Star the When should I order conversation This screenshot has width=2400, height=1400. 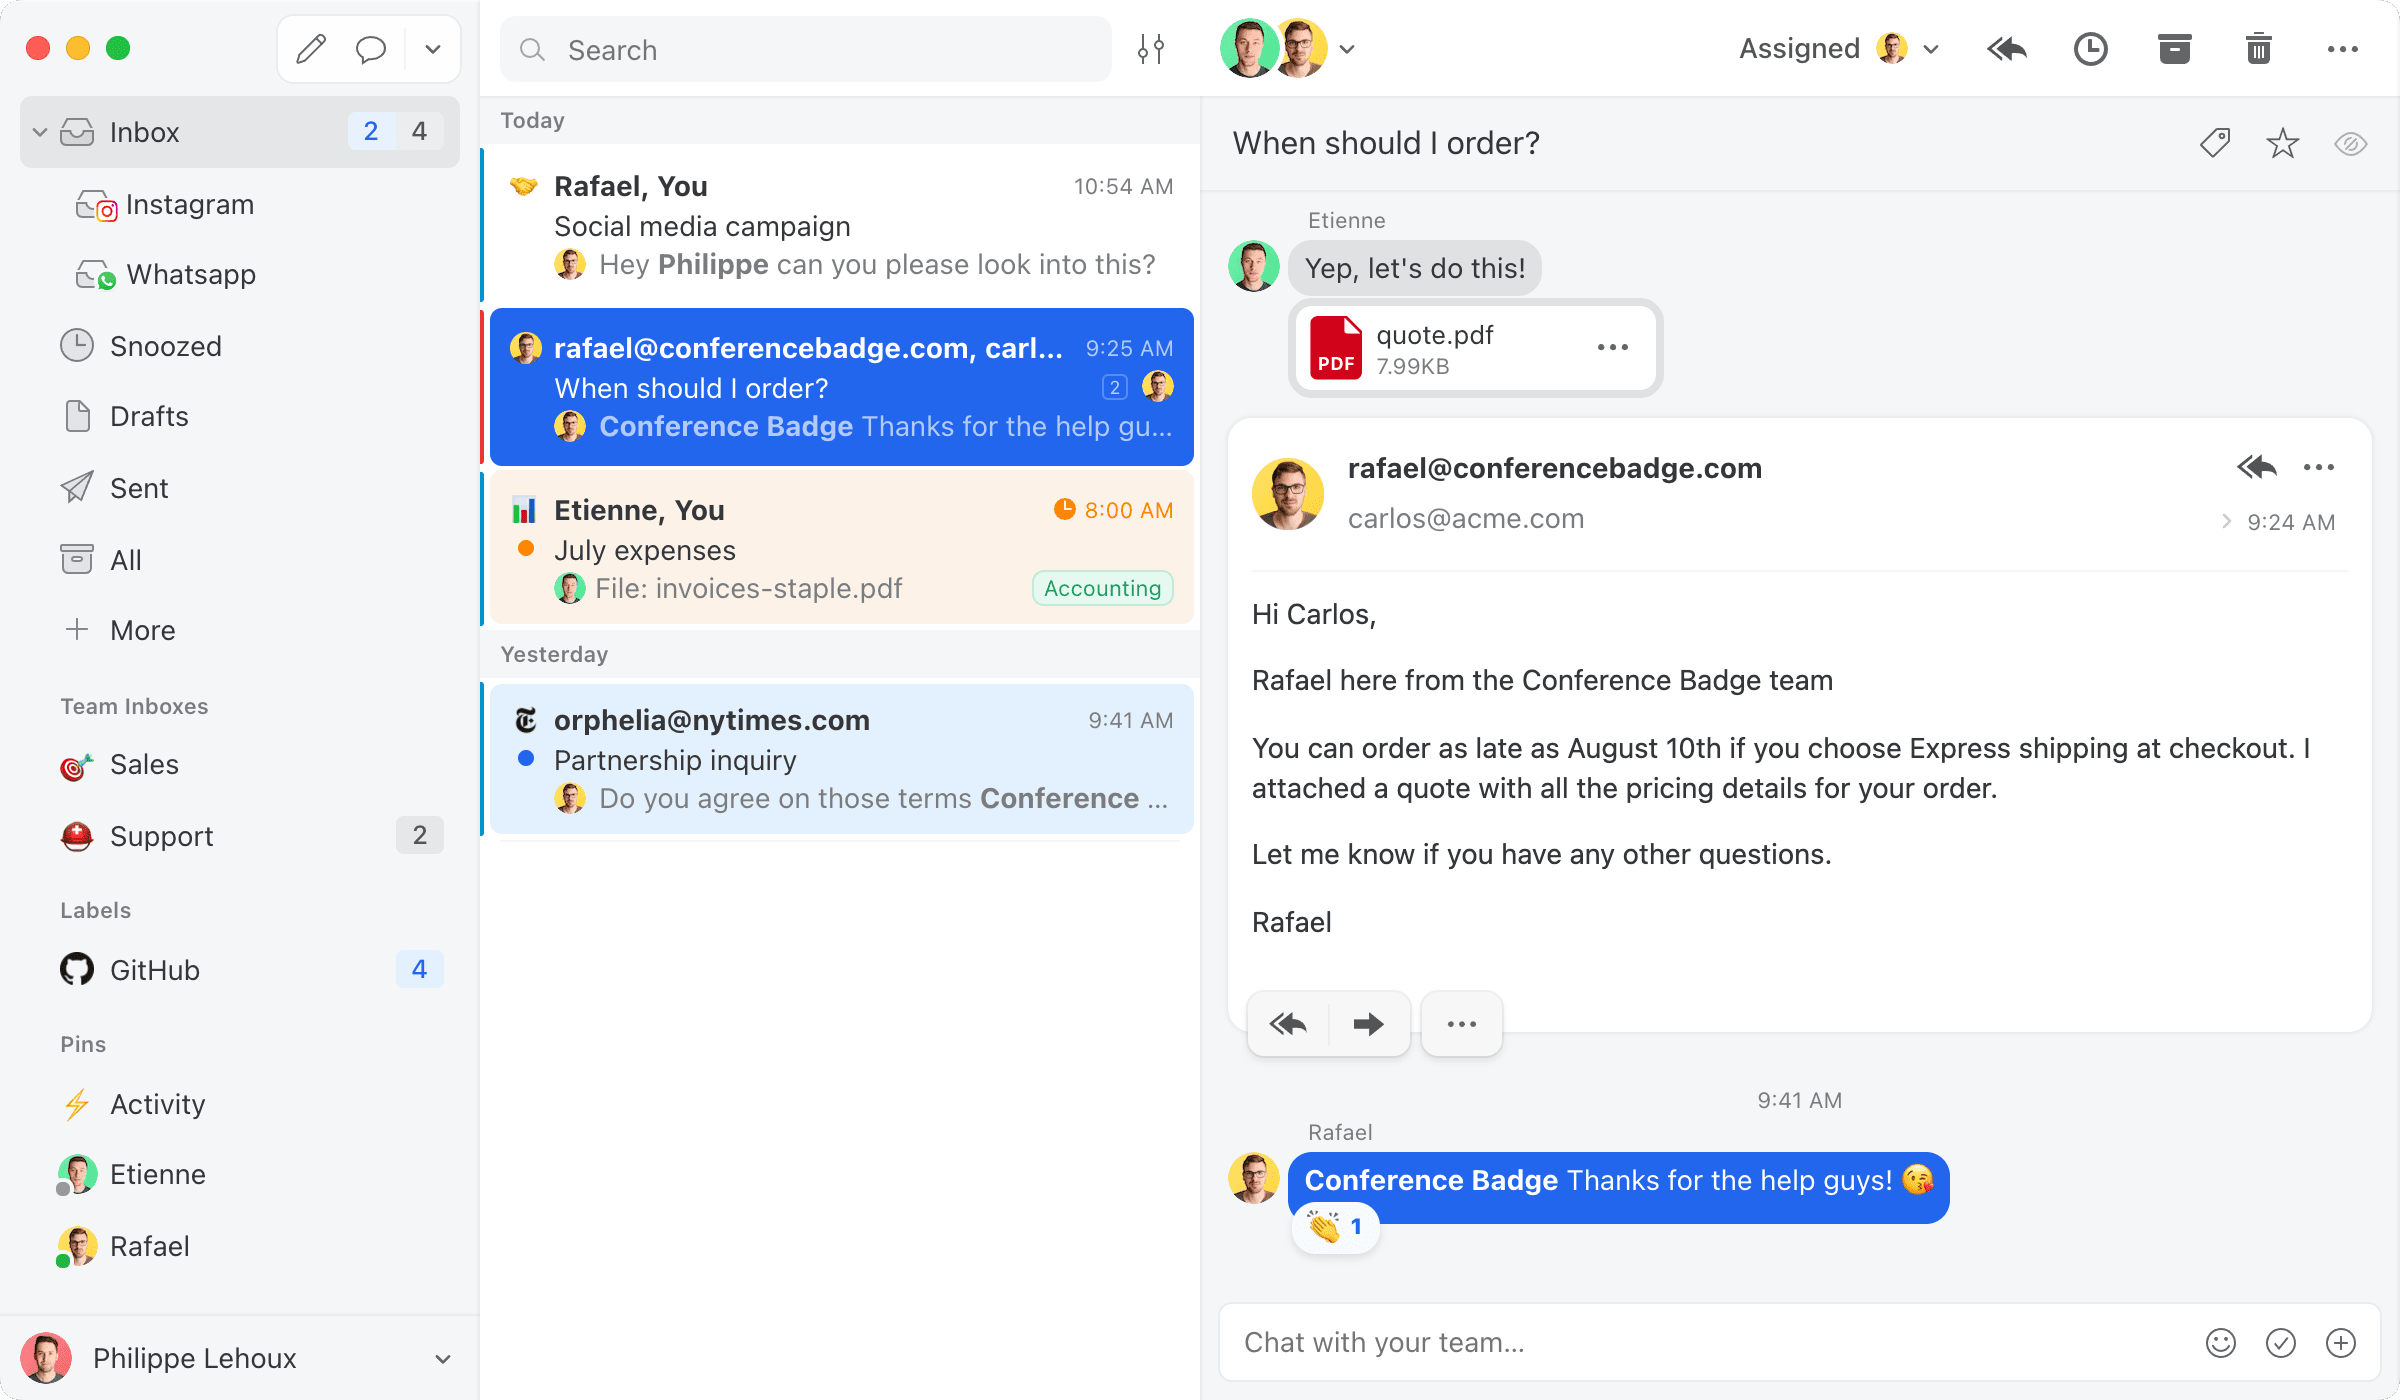pos(2282,143)
